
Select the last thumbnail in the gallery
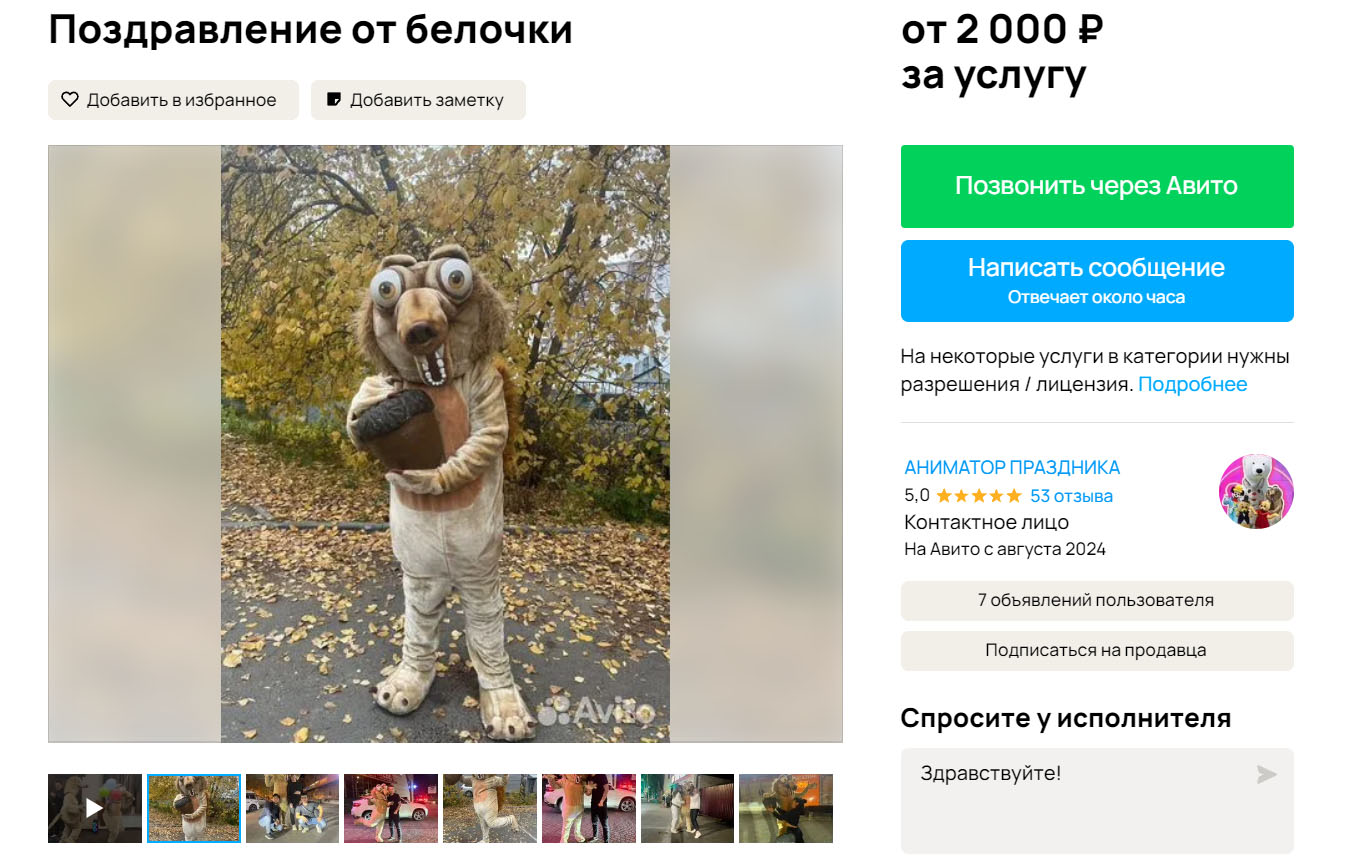[786, 808]
